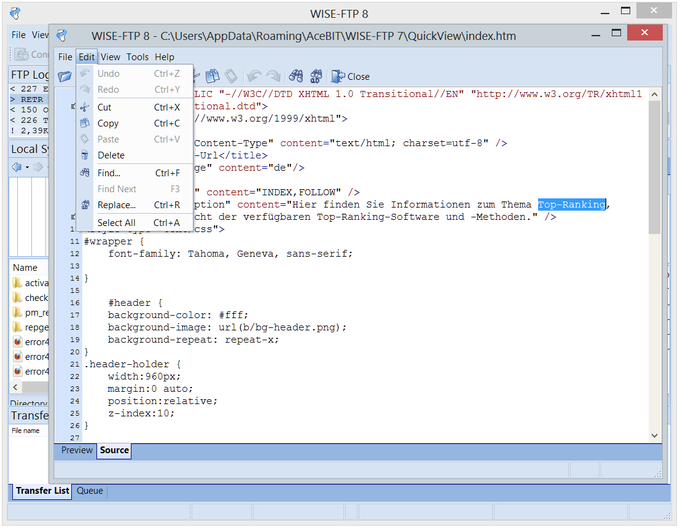Click the 'File name' column in Transfer panel
This screenshot has width=680, height=530.
tap(25, 430)
